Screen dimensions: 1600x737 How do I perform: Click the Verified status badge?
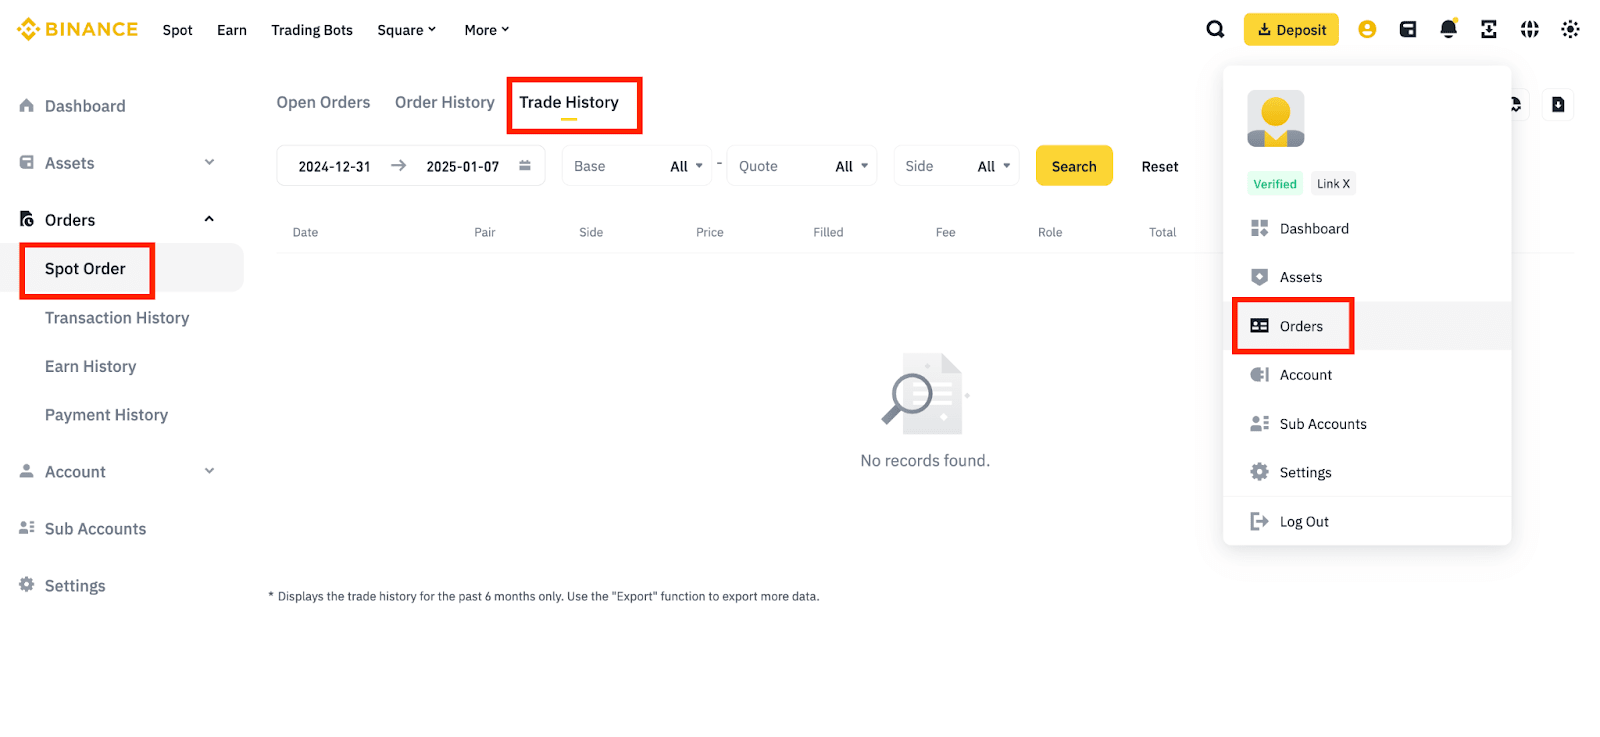1275,184
